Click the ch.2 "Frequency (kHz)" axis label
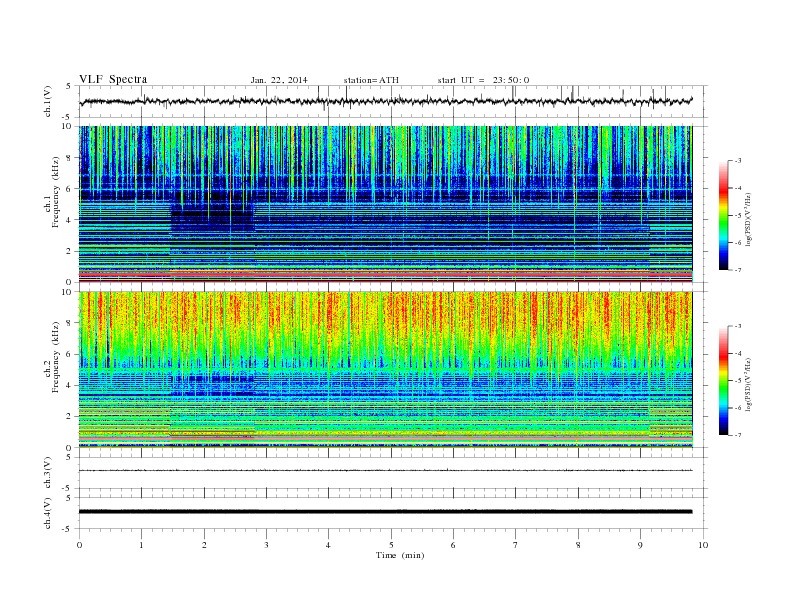 point(55,356)
